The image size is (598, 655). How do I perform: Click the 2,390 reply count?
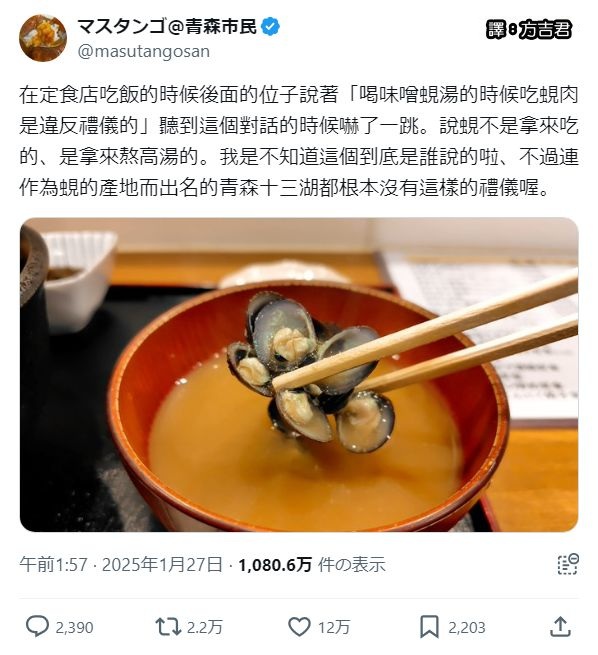(74, 627)
